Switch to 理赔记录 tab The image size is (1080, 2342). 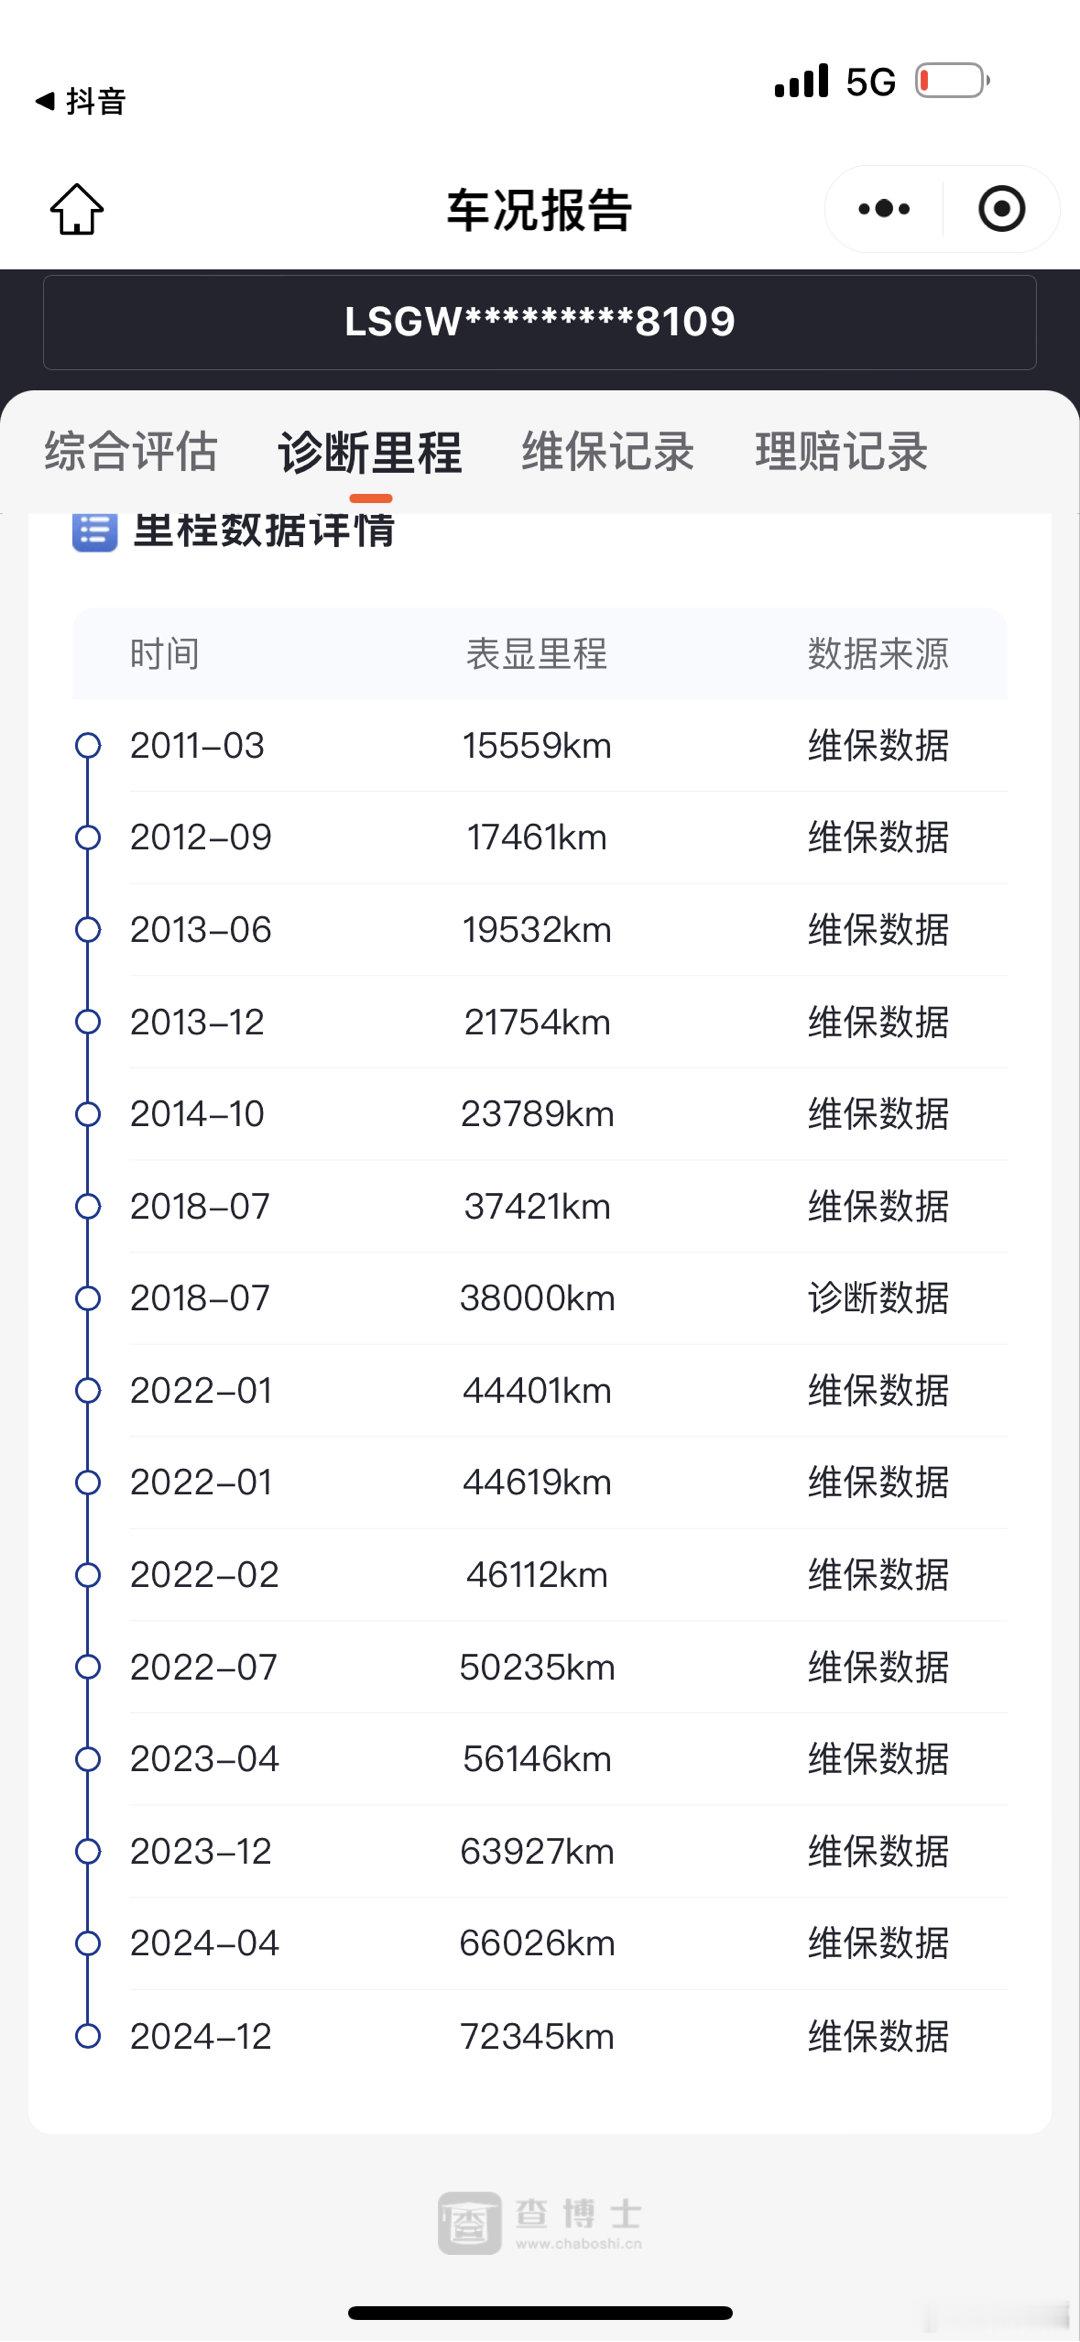pos(841,451)
